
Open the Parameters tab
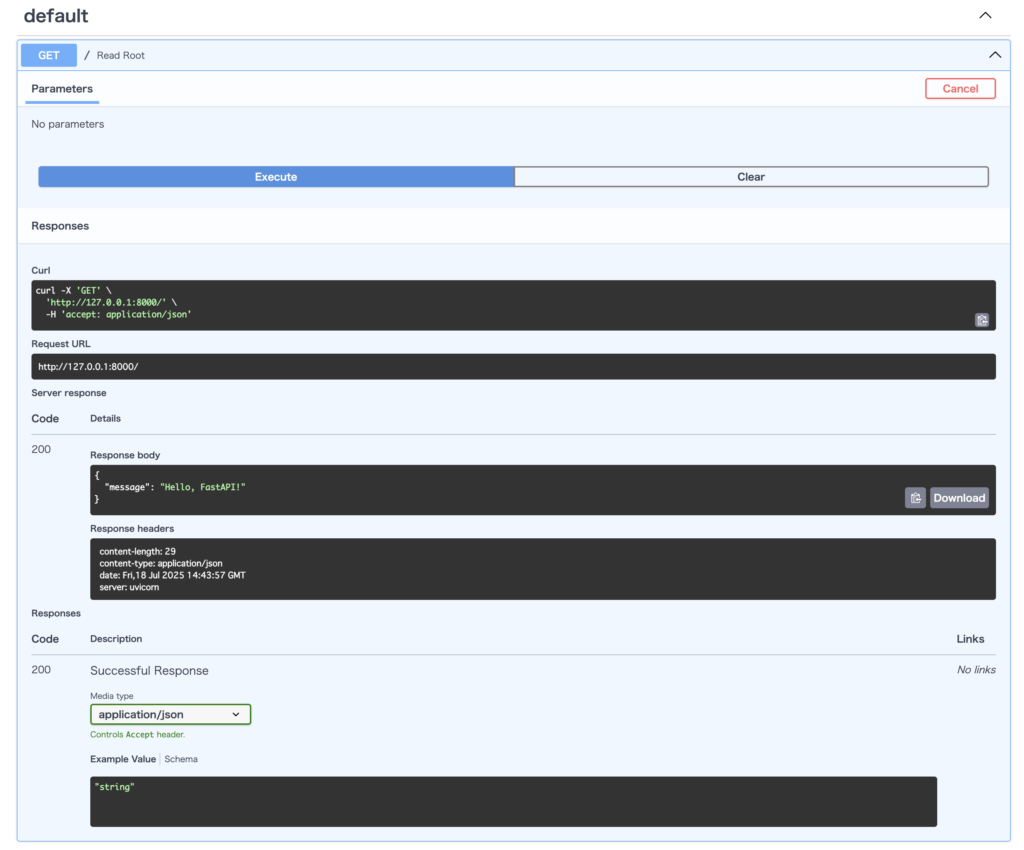pos(62,89)
